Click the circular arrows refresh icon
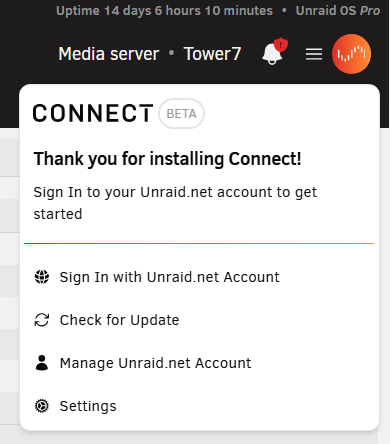Image resolution: width=390 pixels, height=444 pixels. [x=42, y=320]
